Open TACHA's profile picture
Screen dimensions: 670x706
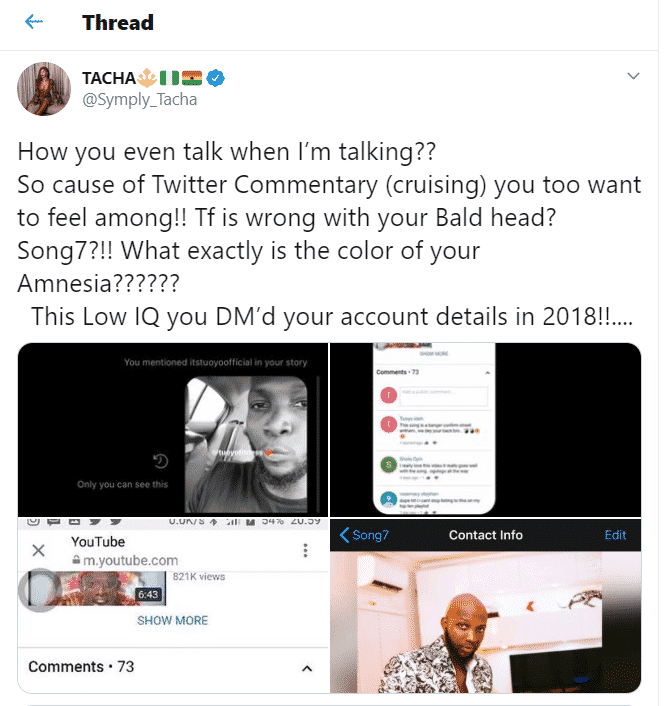pyautogui.click(x=44, y=89)
